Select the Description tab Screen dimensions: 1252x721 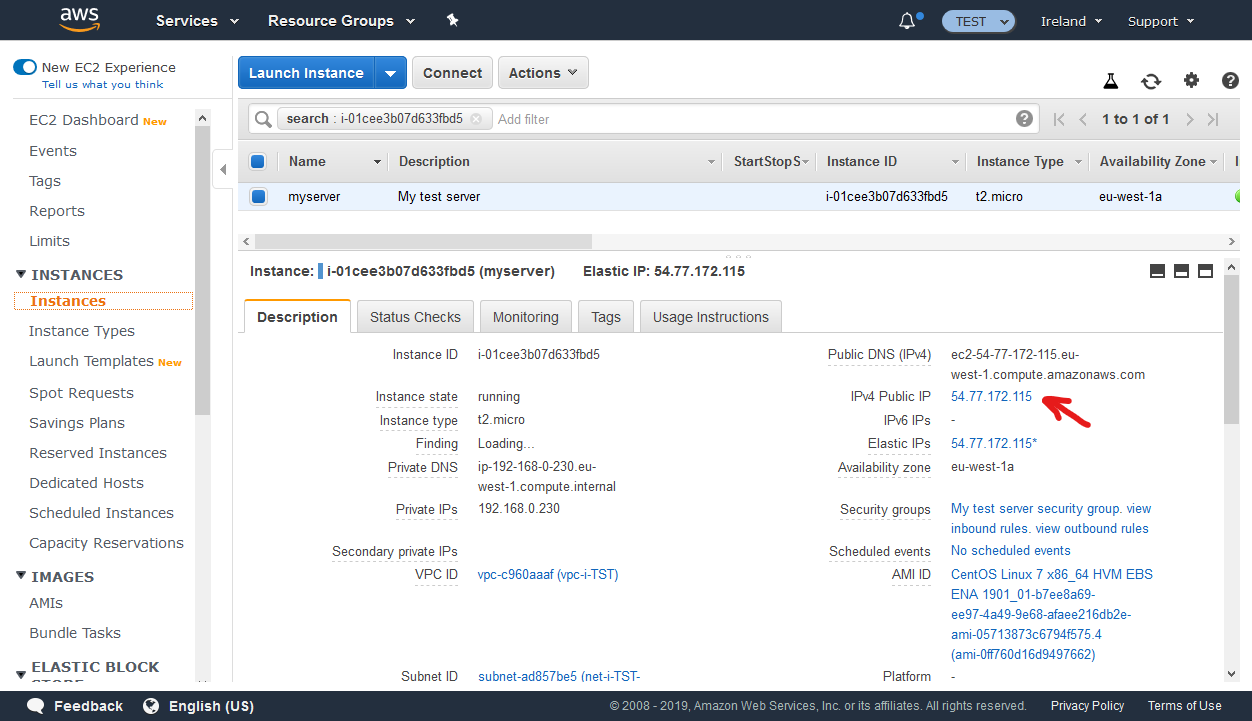[x=297, y=317]
